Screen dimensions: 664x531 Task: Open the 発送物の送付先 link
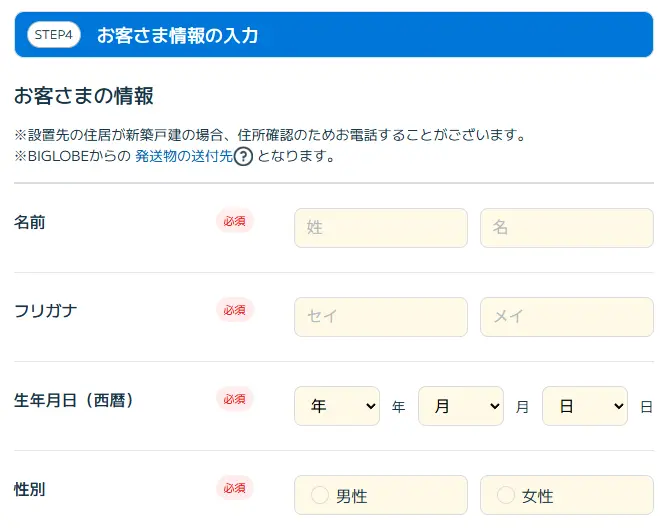tap(183, 157)
